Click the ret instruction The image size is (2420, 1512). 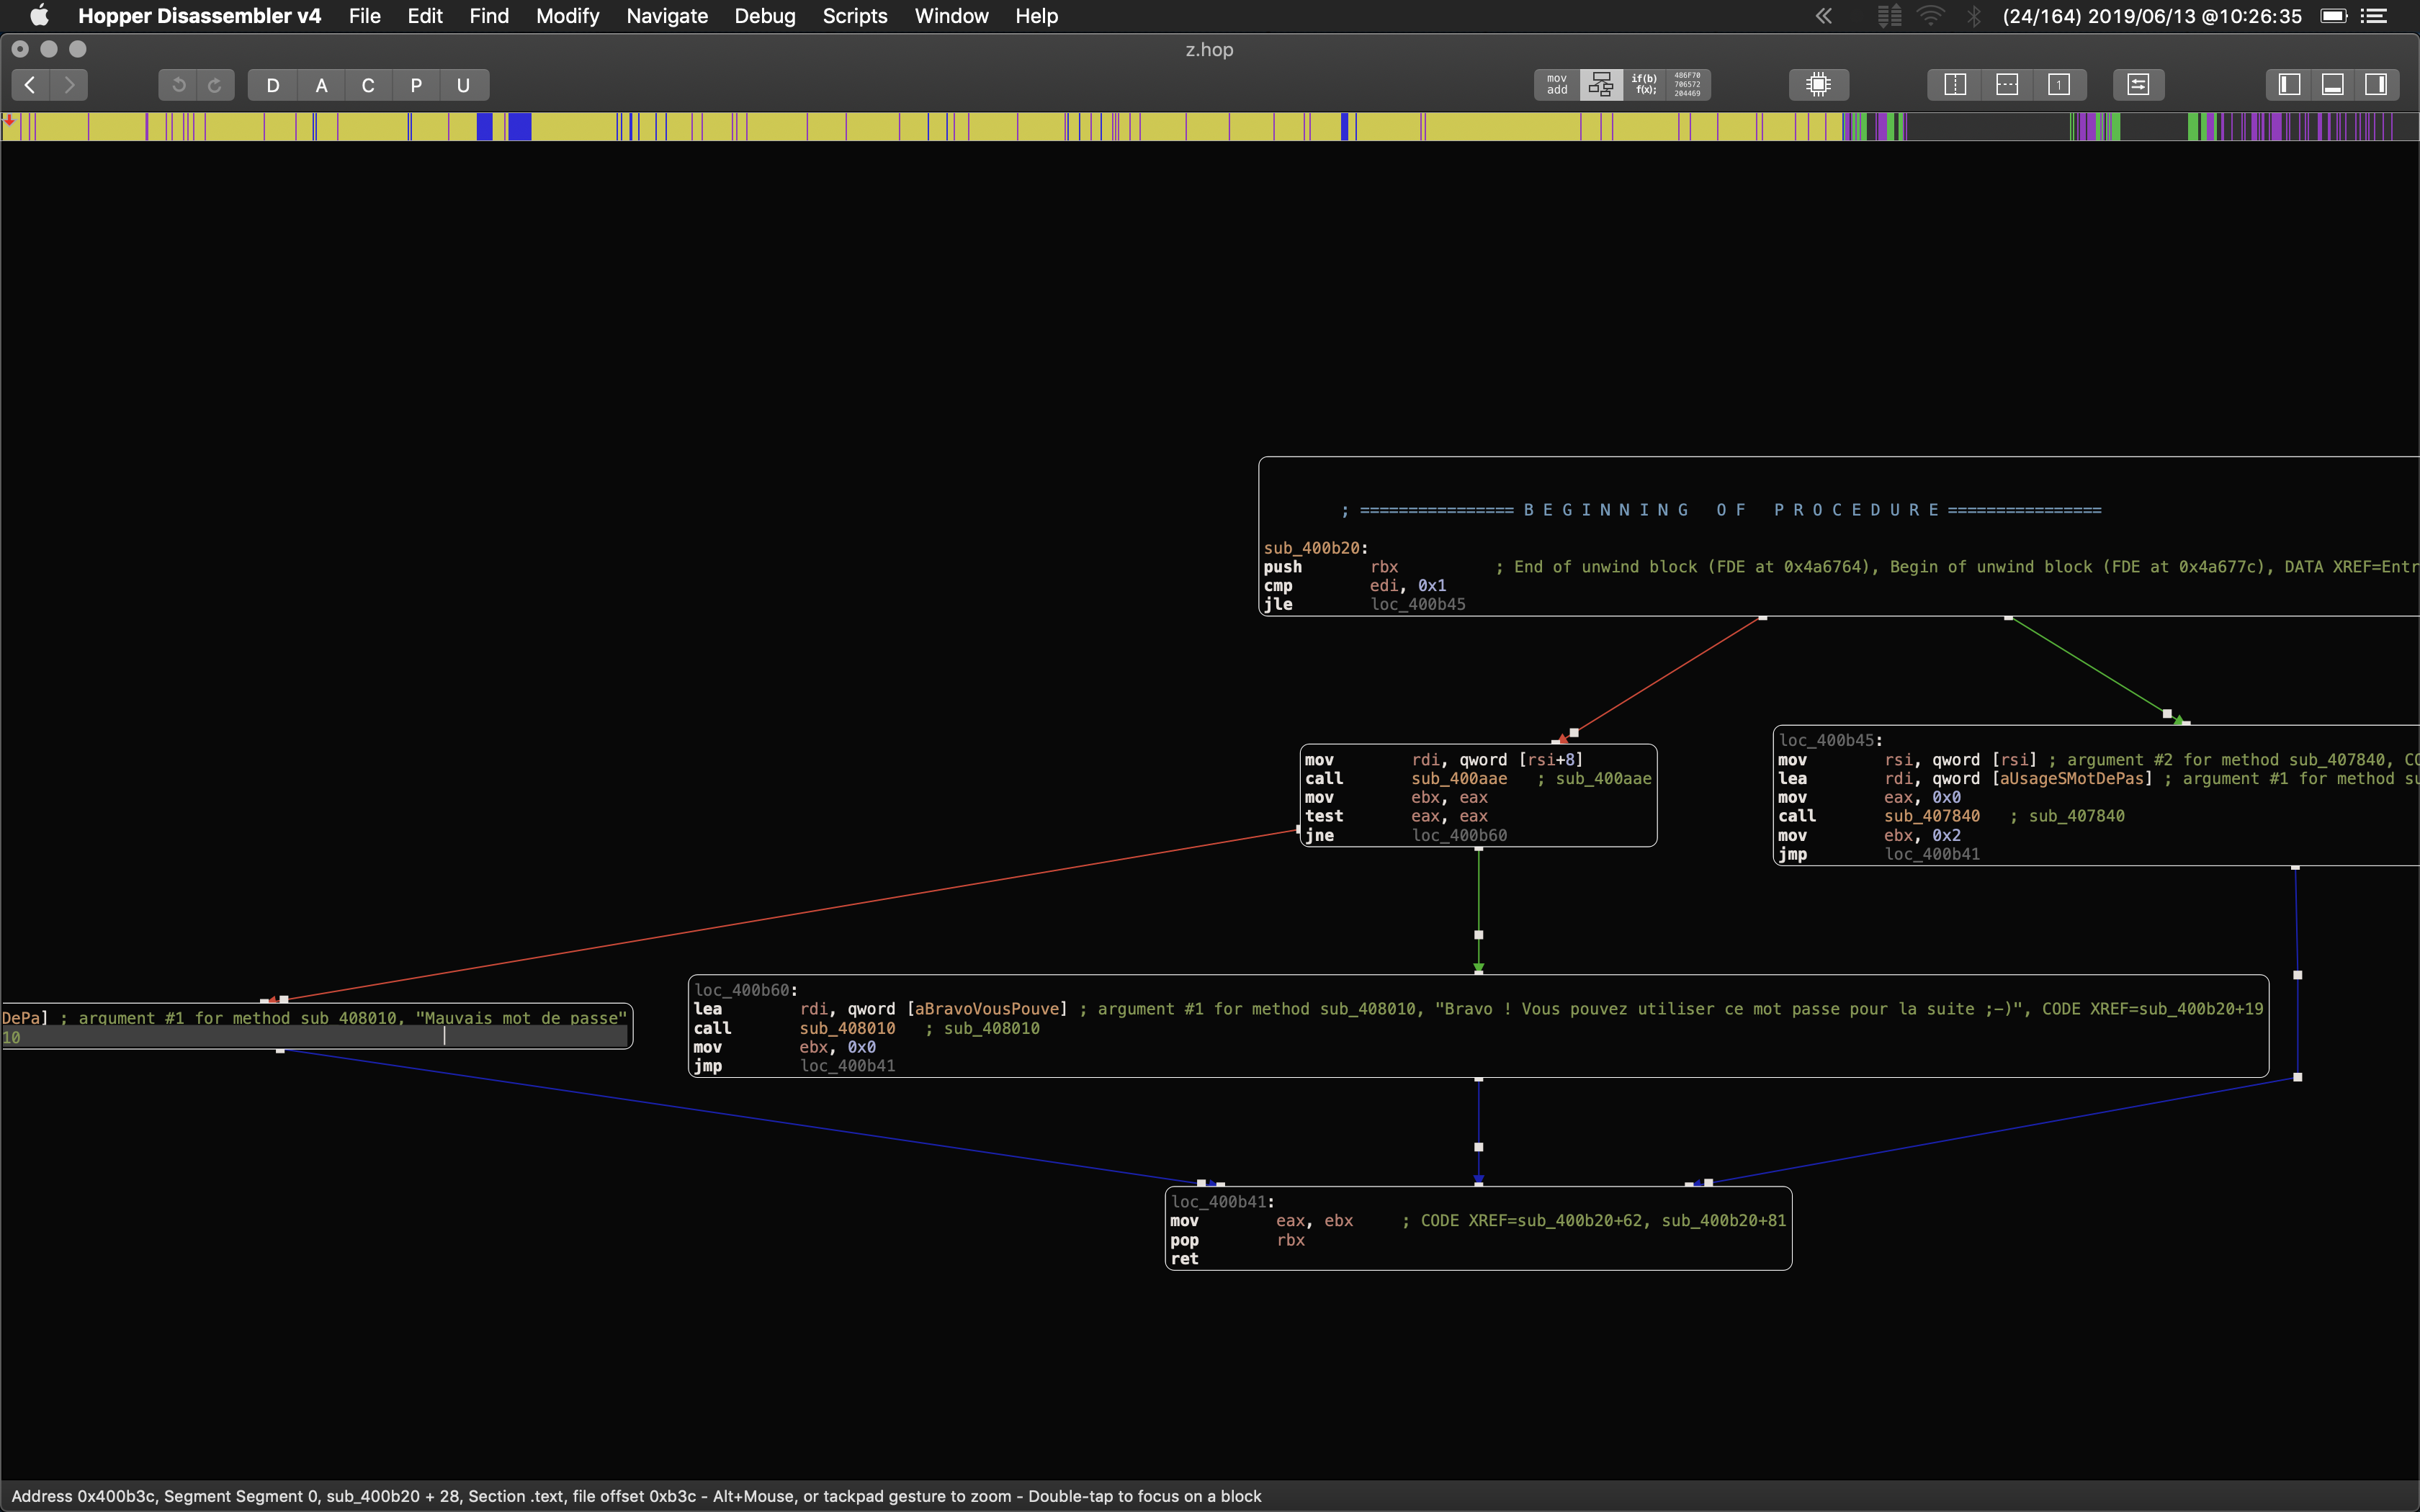click(1184, 1259)
